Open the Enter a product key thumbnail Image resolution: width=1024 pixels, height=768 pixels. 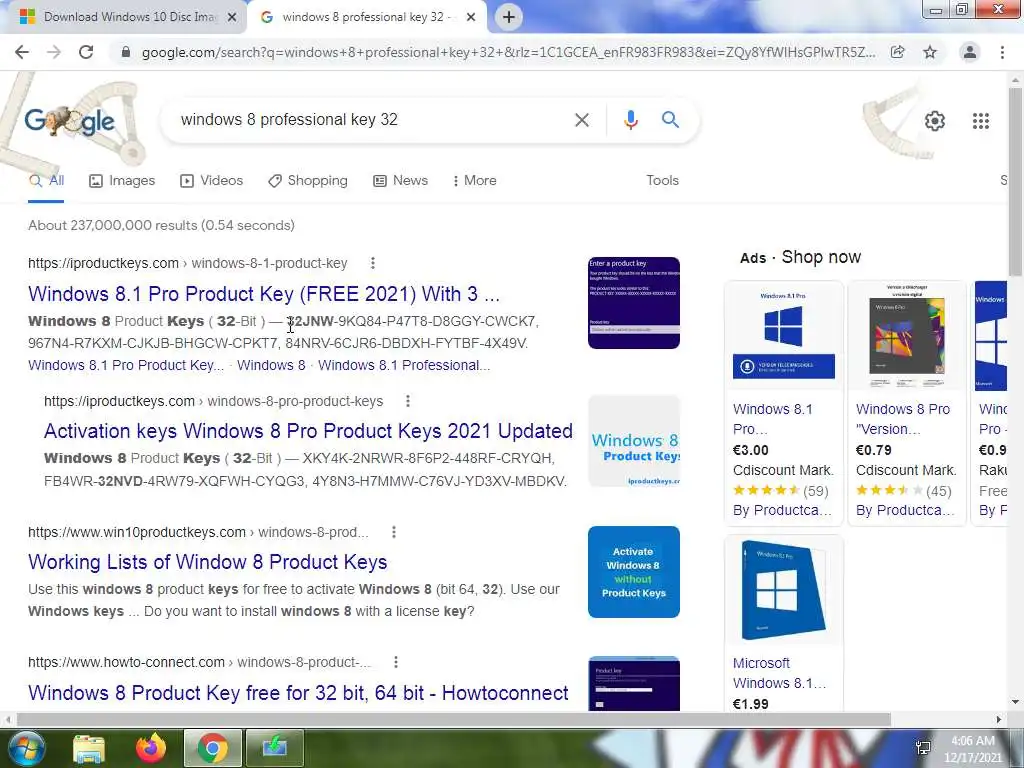633,303
